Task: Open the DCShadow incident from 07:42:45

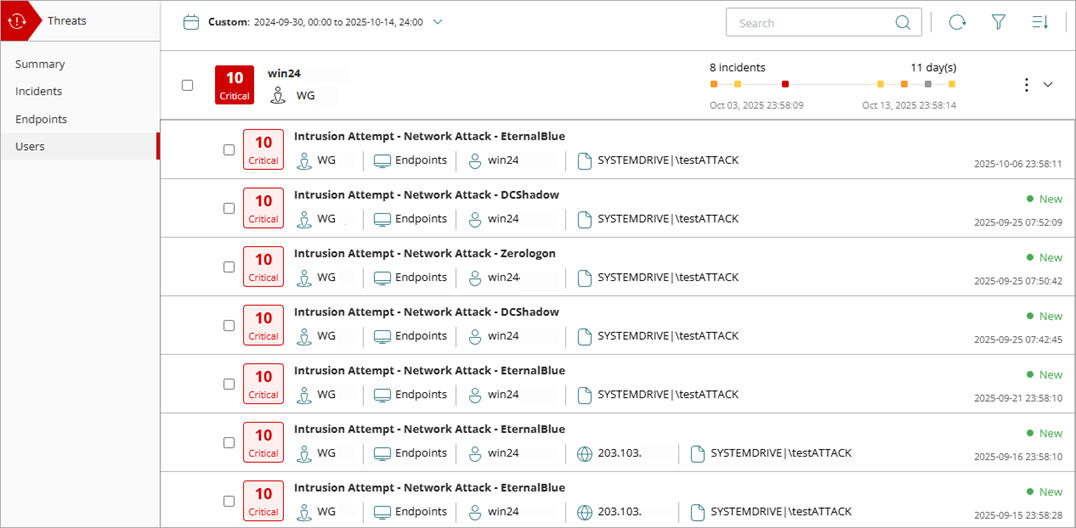Action: pyautogui.click(x=427, y=312)
